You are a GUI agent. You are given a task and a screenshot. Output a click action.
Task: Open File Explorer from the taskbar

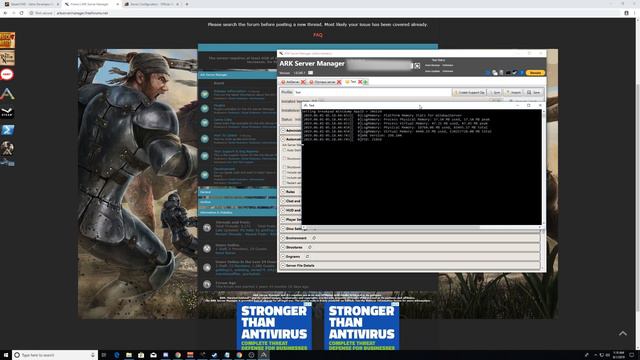tap(129, 355)
